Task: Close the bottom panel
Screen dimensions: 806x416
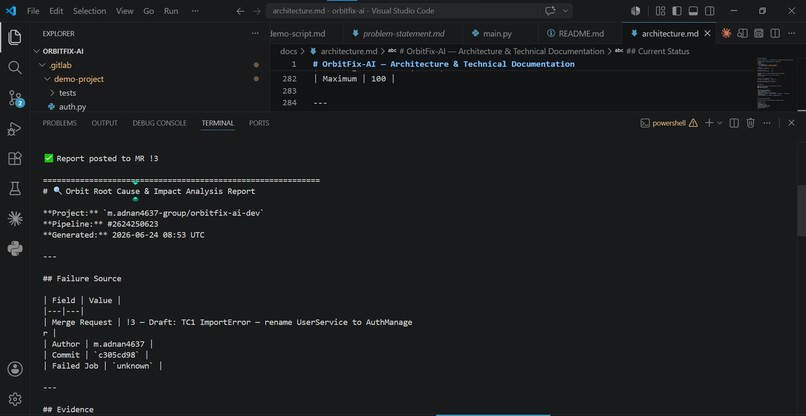Action: tap(791, 123)
